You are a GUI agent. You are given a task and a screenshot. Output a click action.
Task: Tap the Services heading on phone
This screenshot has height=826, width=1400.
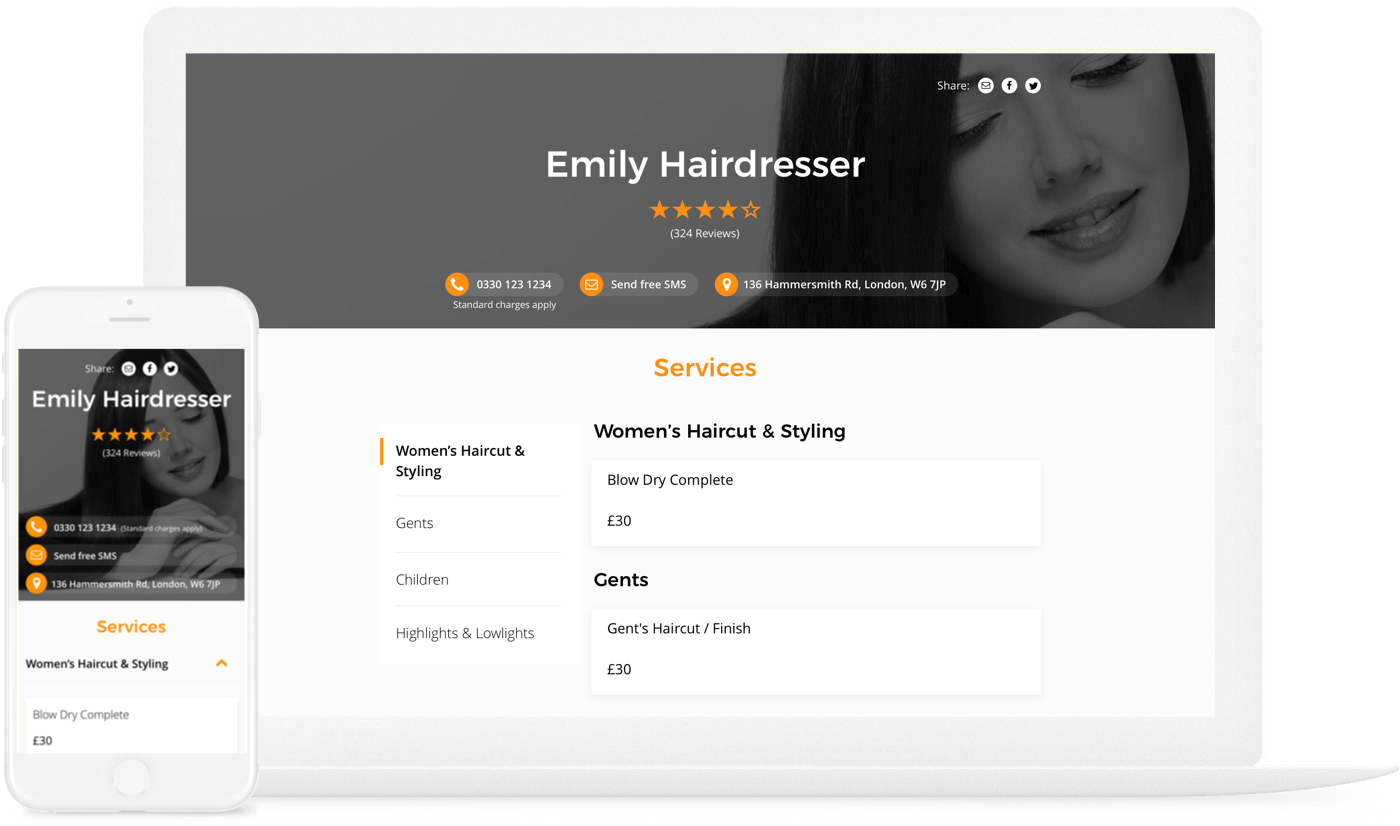131,627
